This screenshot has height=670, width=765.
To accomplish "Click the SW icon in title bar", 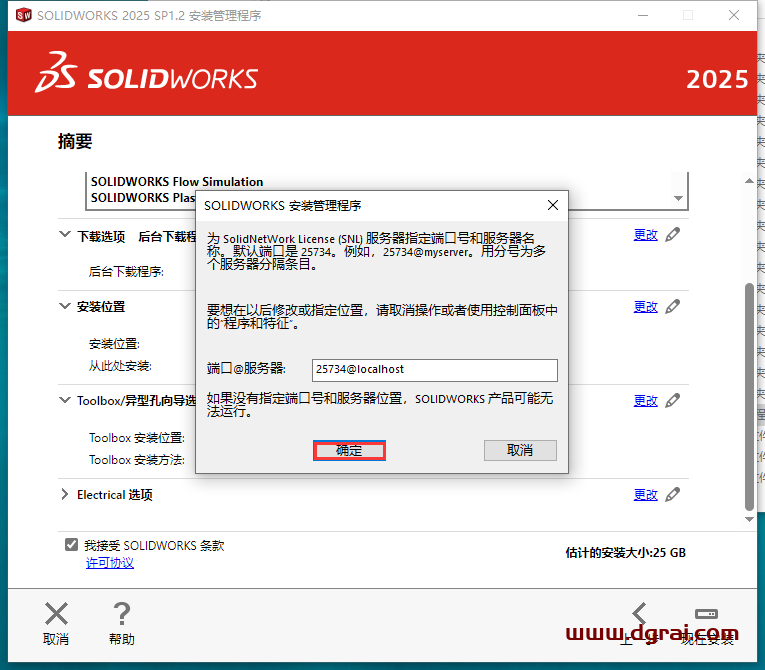I will [23, 15].
